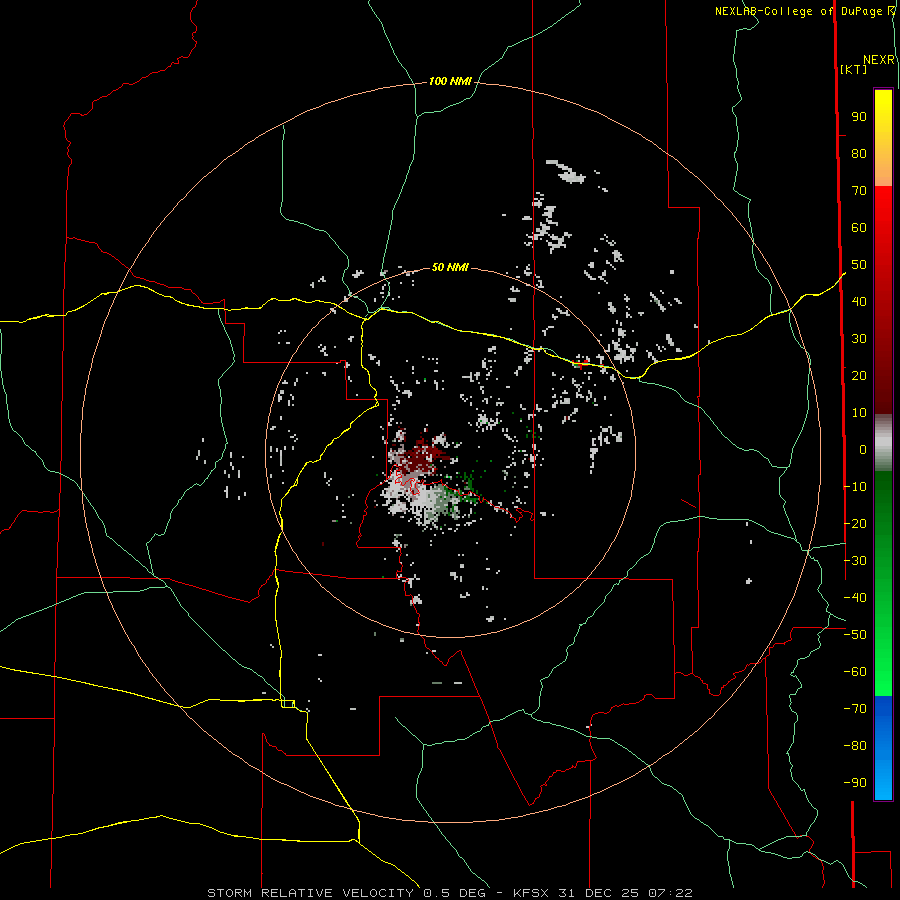Click the KFSX station identifier

533,893
